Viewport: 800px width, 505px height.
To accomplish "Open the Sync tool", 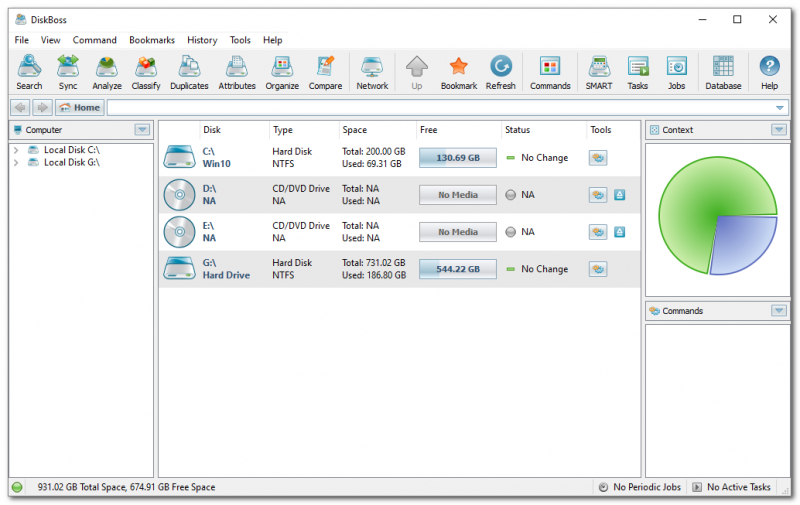I will 68,71.
